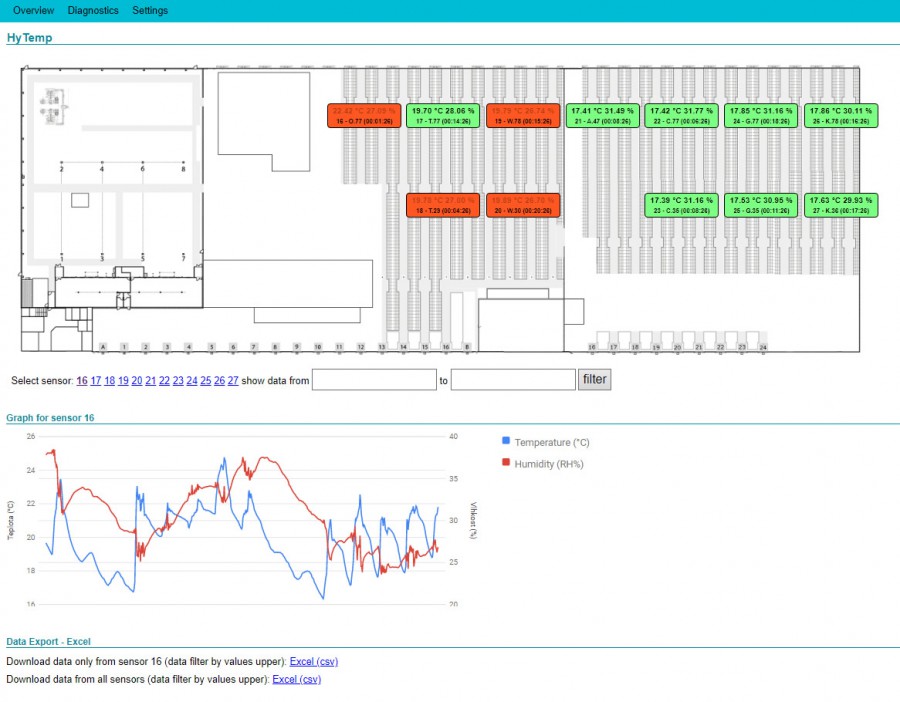This screenshot has height=702, width=900.
Task: Focus the 'show data from' start date field
Action: pos(374,380)
